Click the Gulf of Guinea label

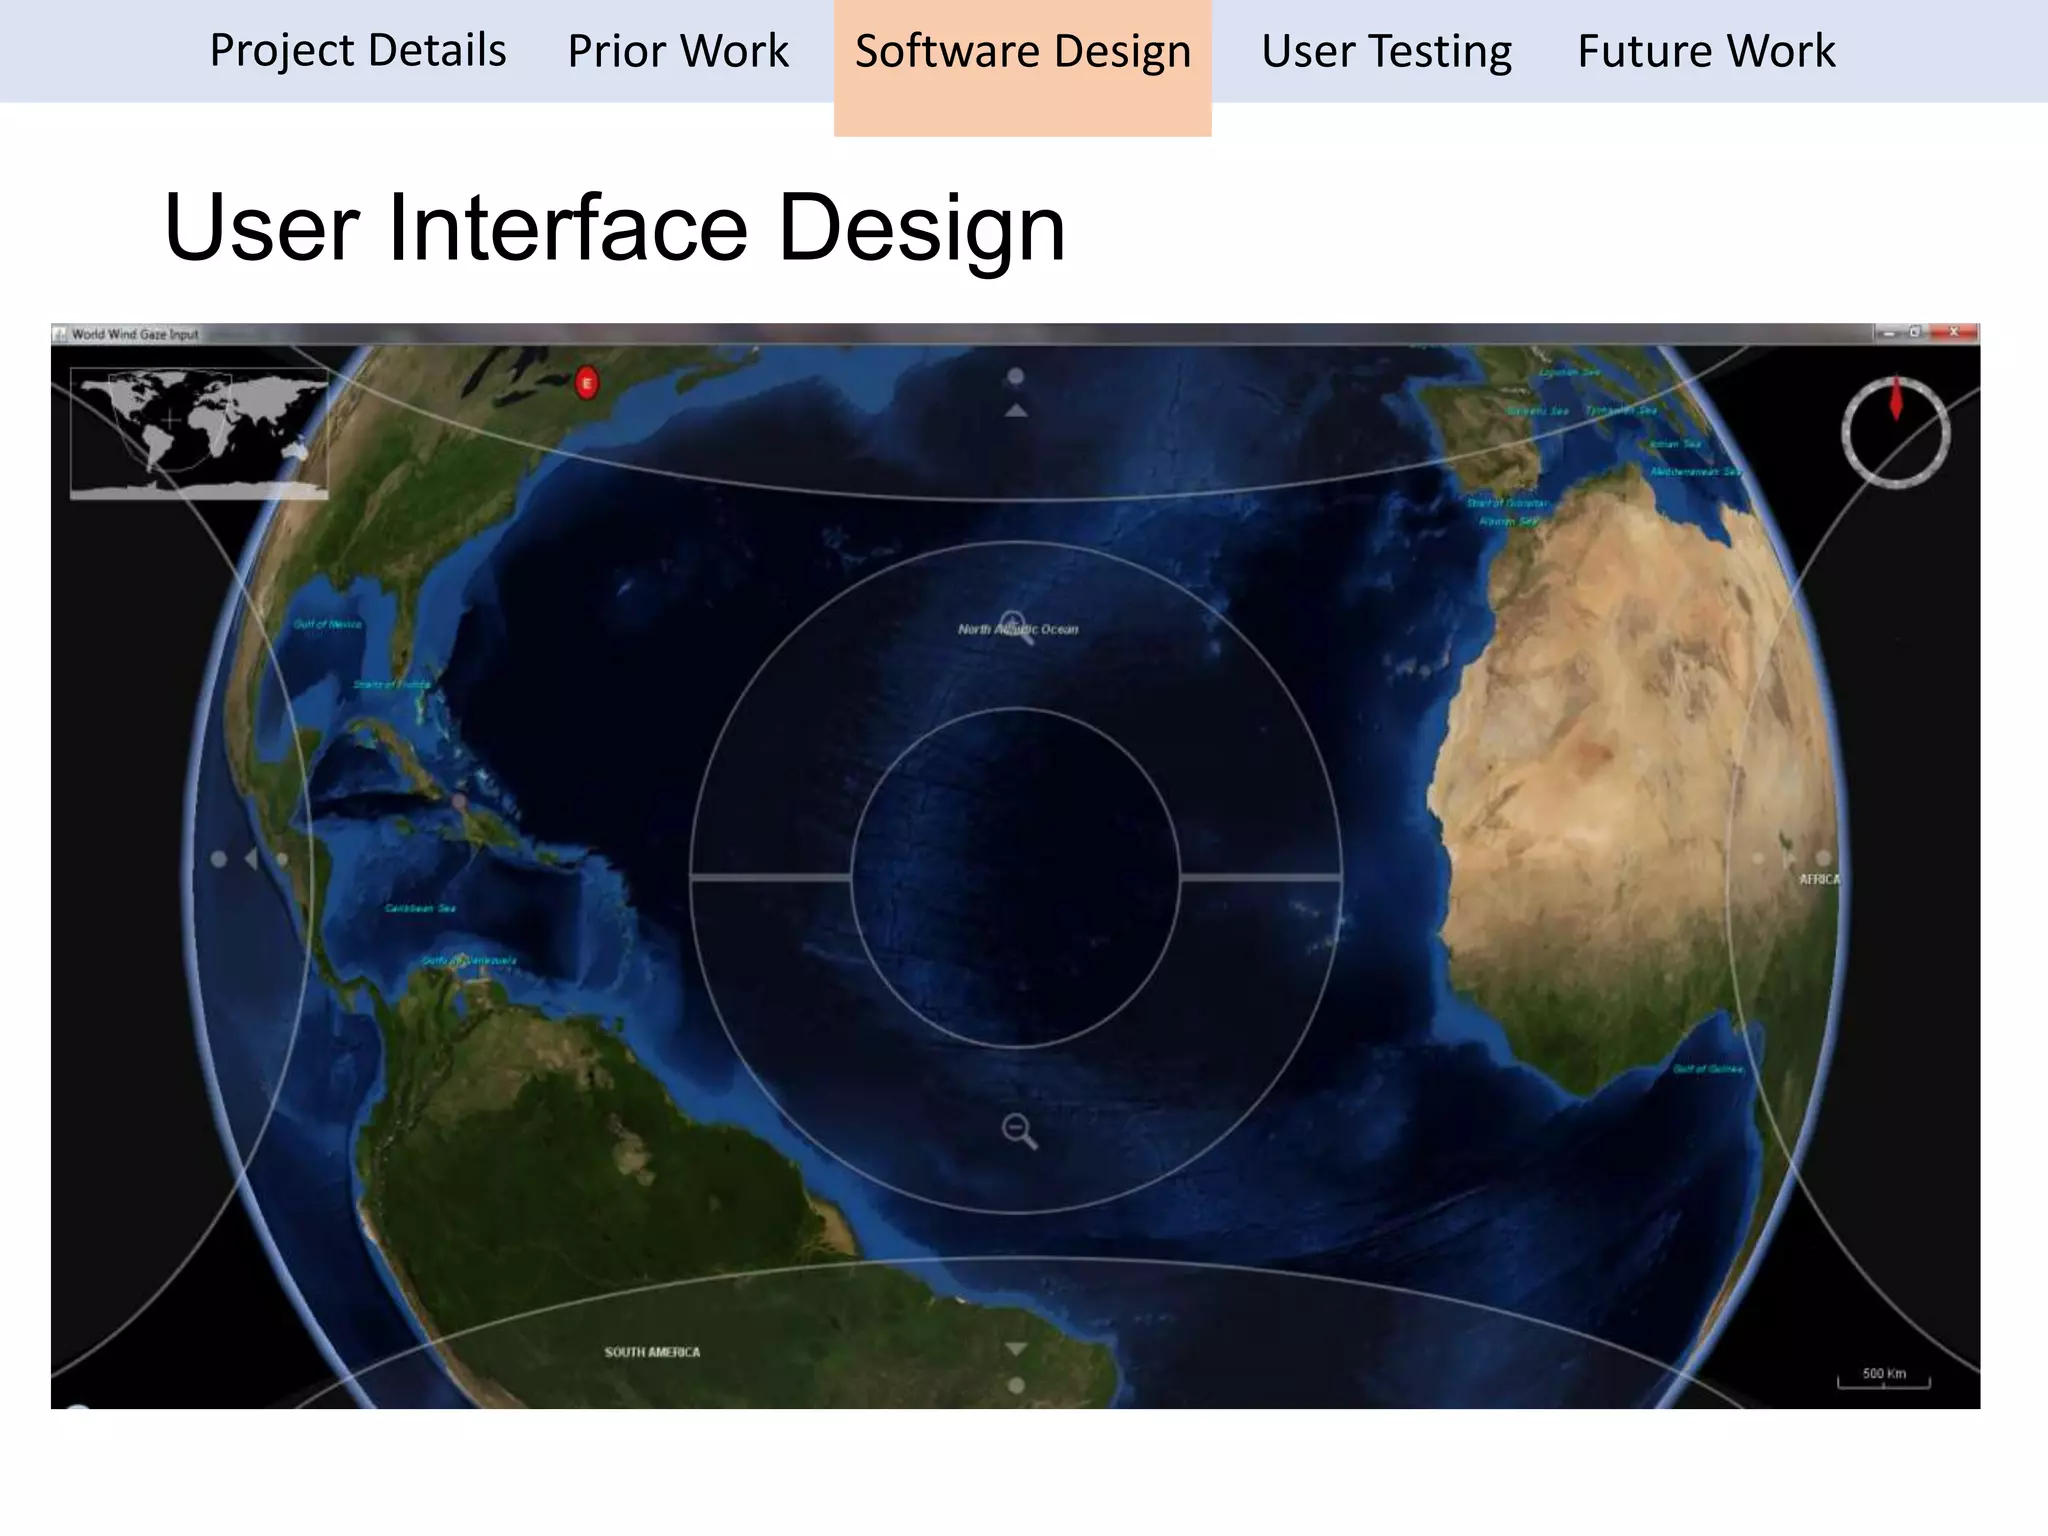point(1708,1069)
